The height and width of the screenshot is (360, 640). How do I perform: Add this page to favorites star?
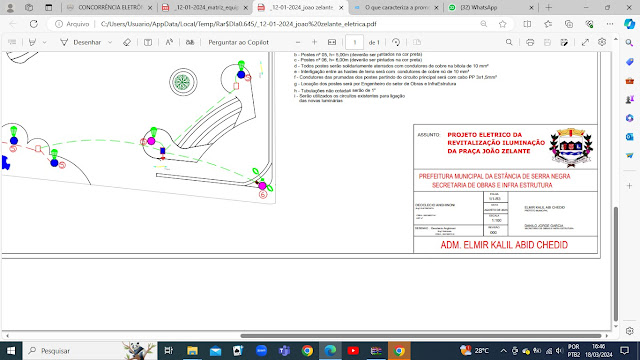[502, 24]
